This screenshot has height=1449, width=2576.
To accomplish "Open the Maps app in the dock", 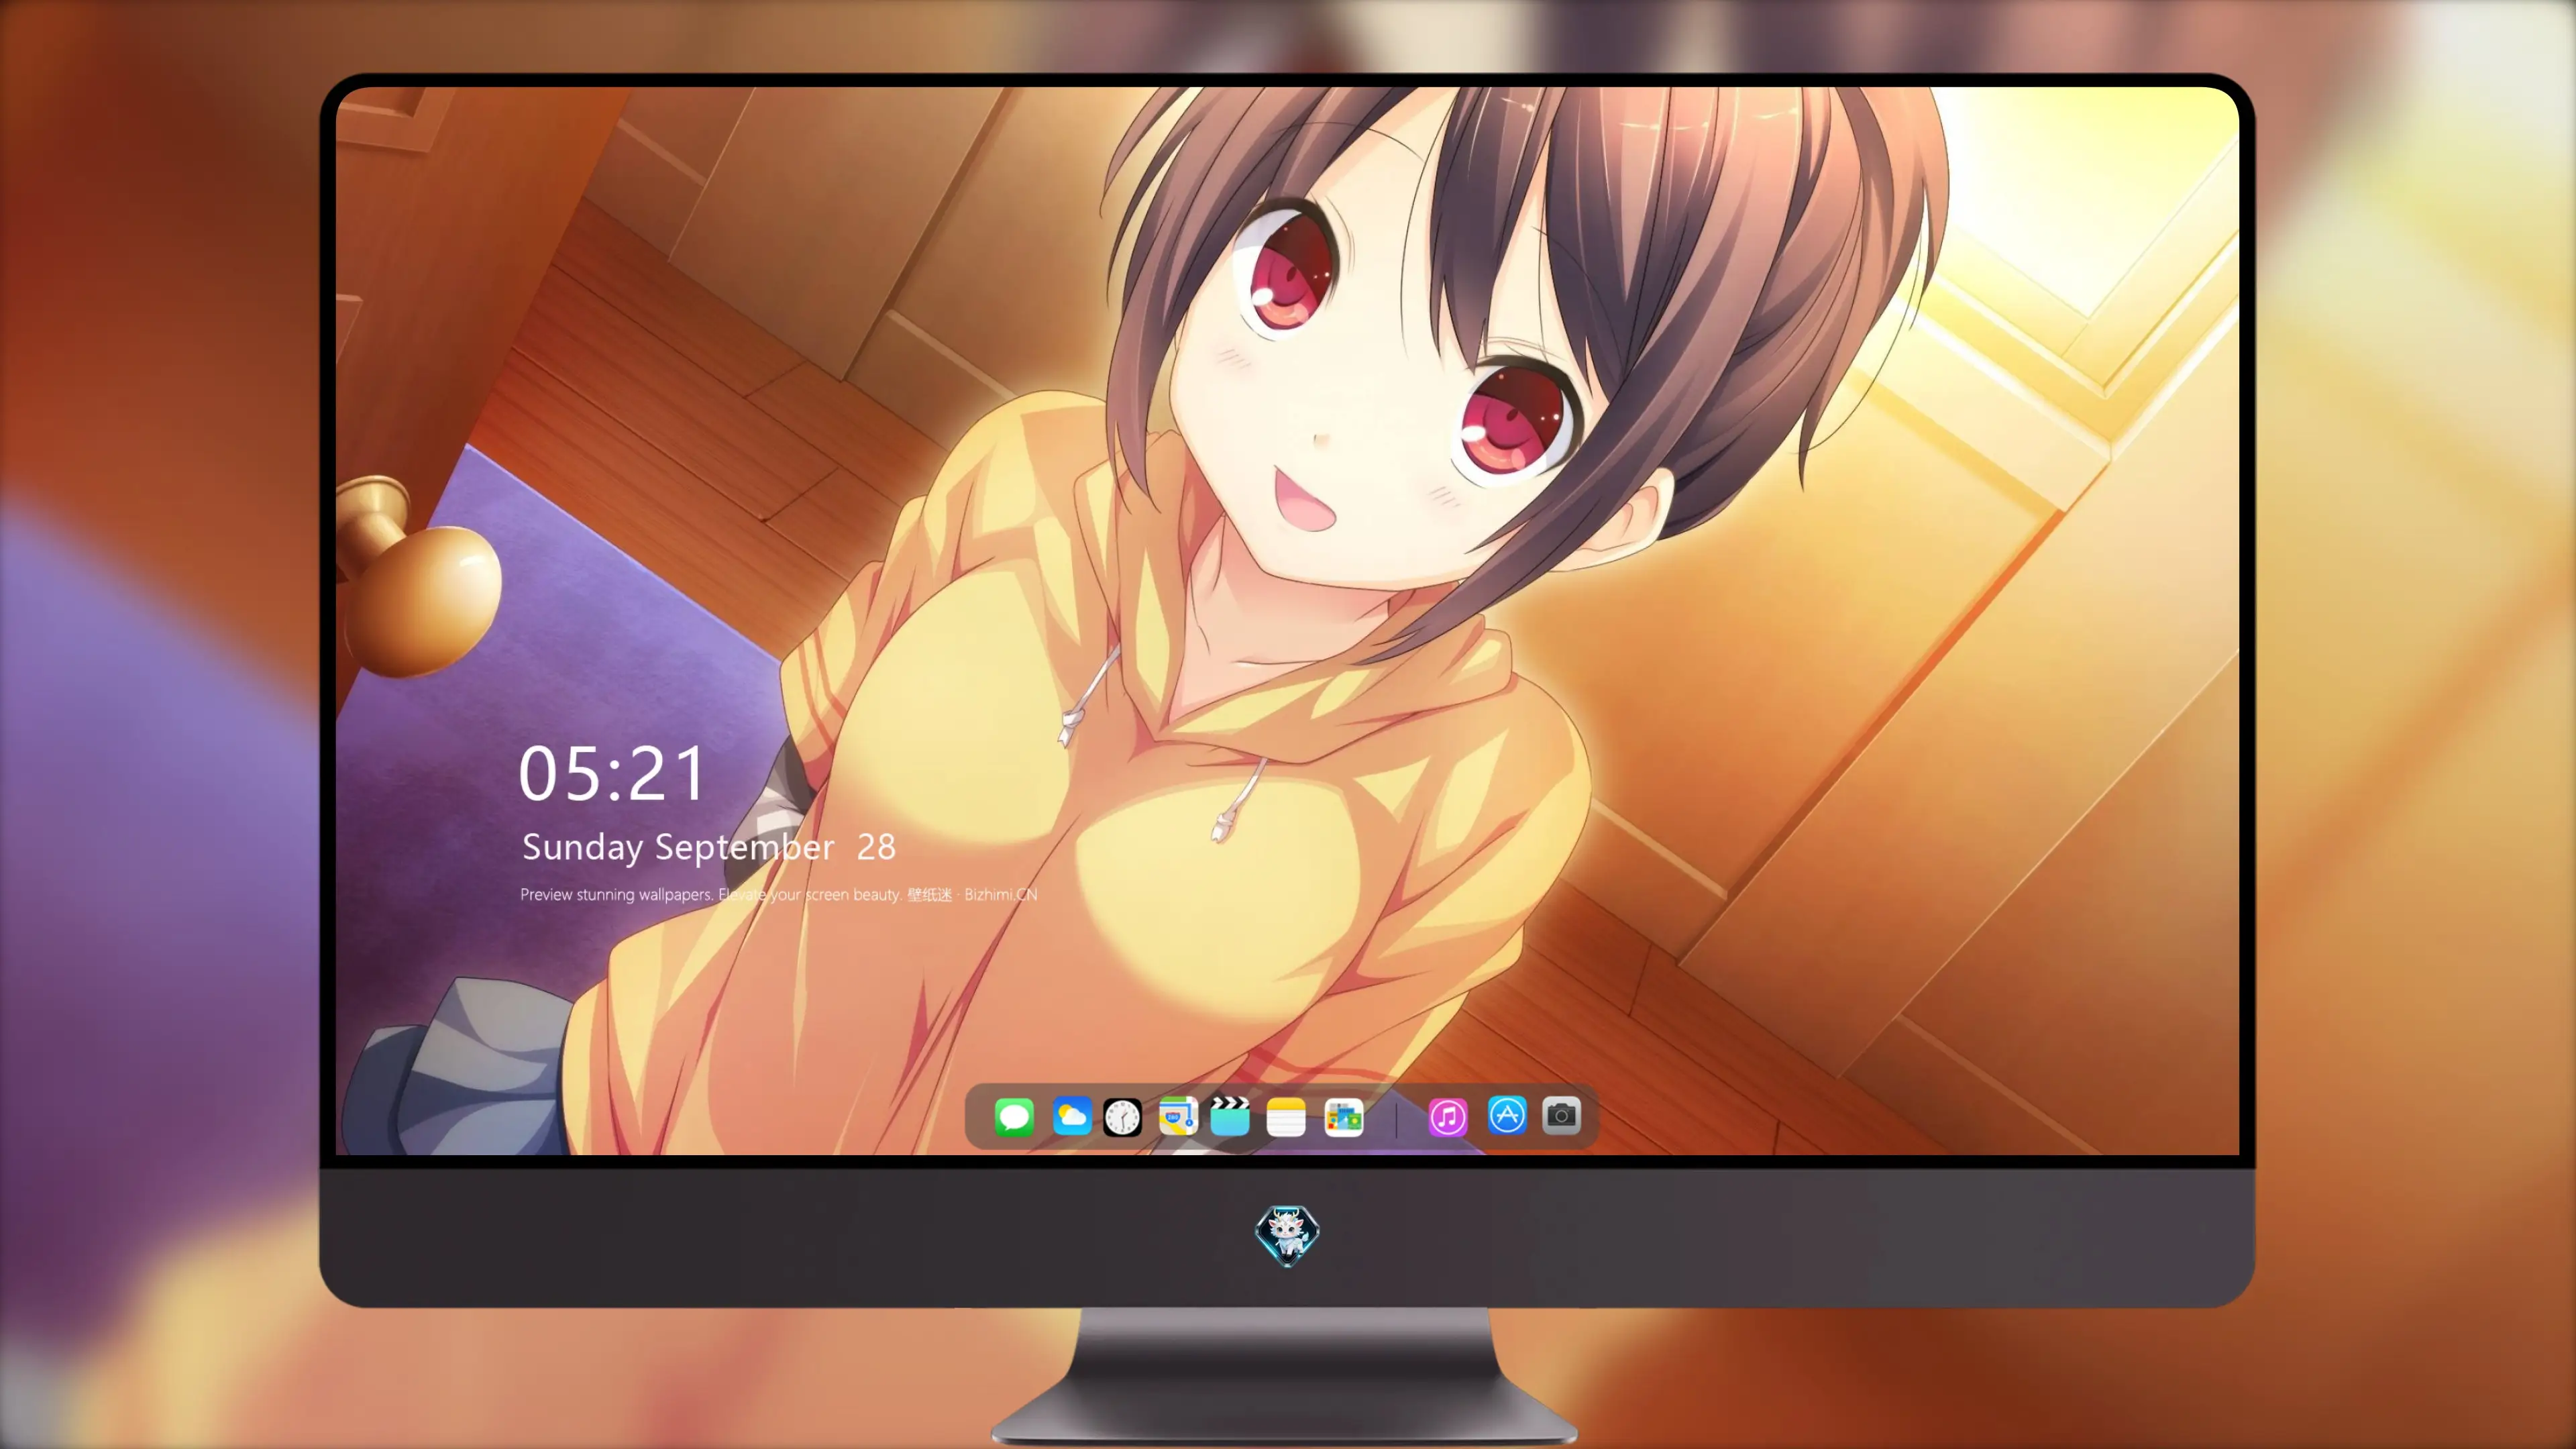I will (1178, 1116).
